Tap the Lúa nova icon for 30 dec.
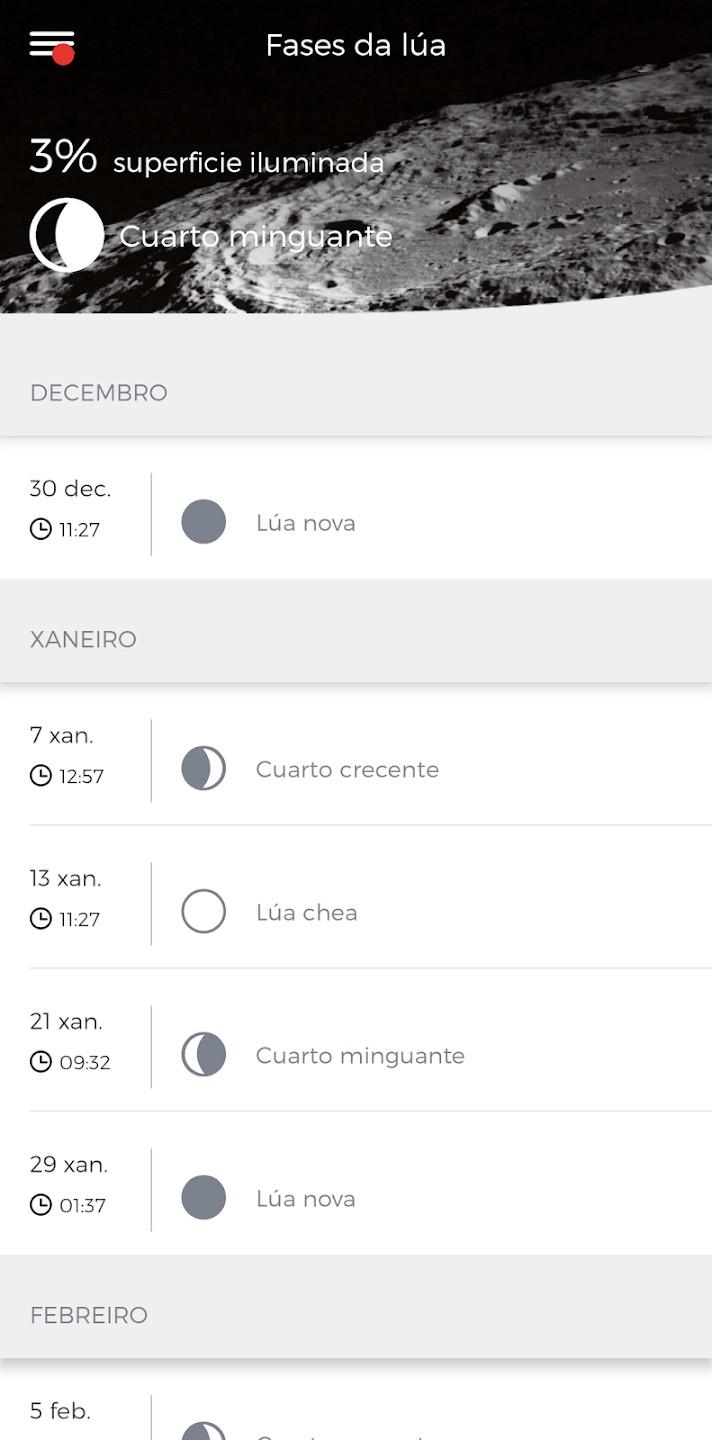The width and height of the screenshot is (712, 1440). pyautogui.click(x=203, y=521)
